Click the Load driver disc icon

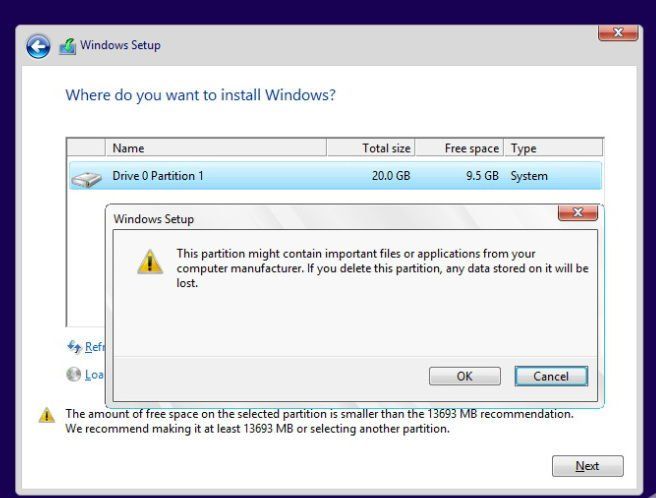coord(74,374)
